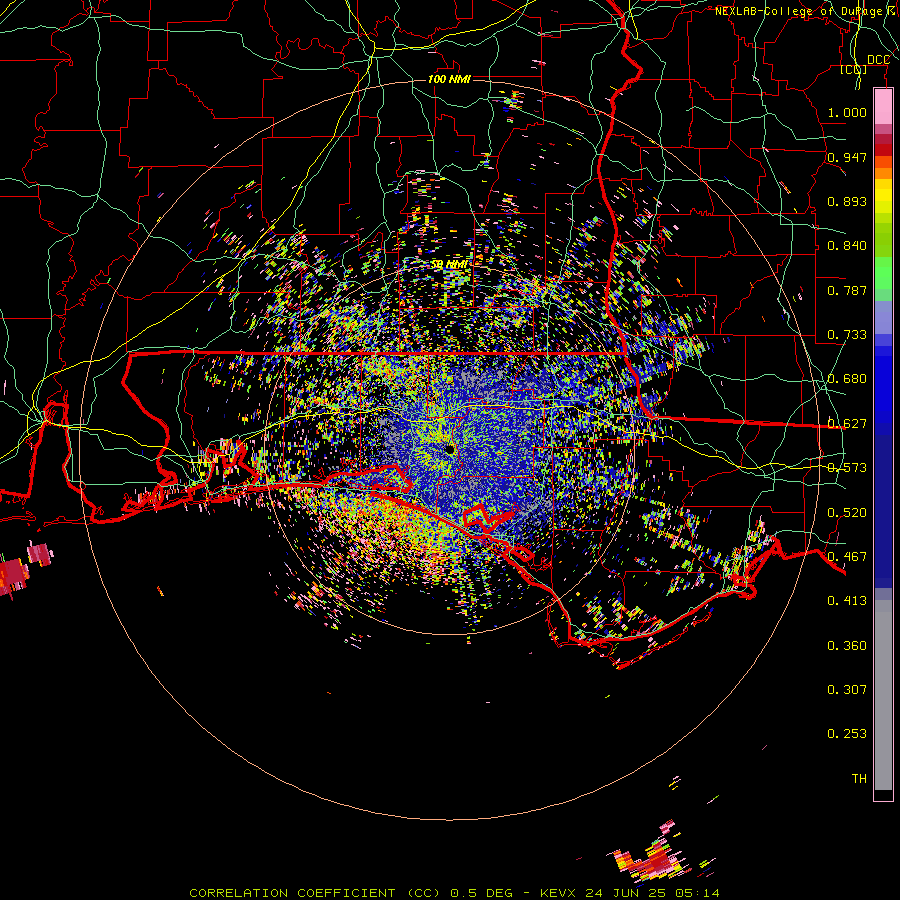The image size is (900, 900).
Task: Pick the pink band atop the color bar
Action: click(883, 107)
